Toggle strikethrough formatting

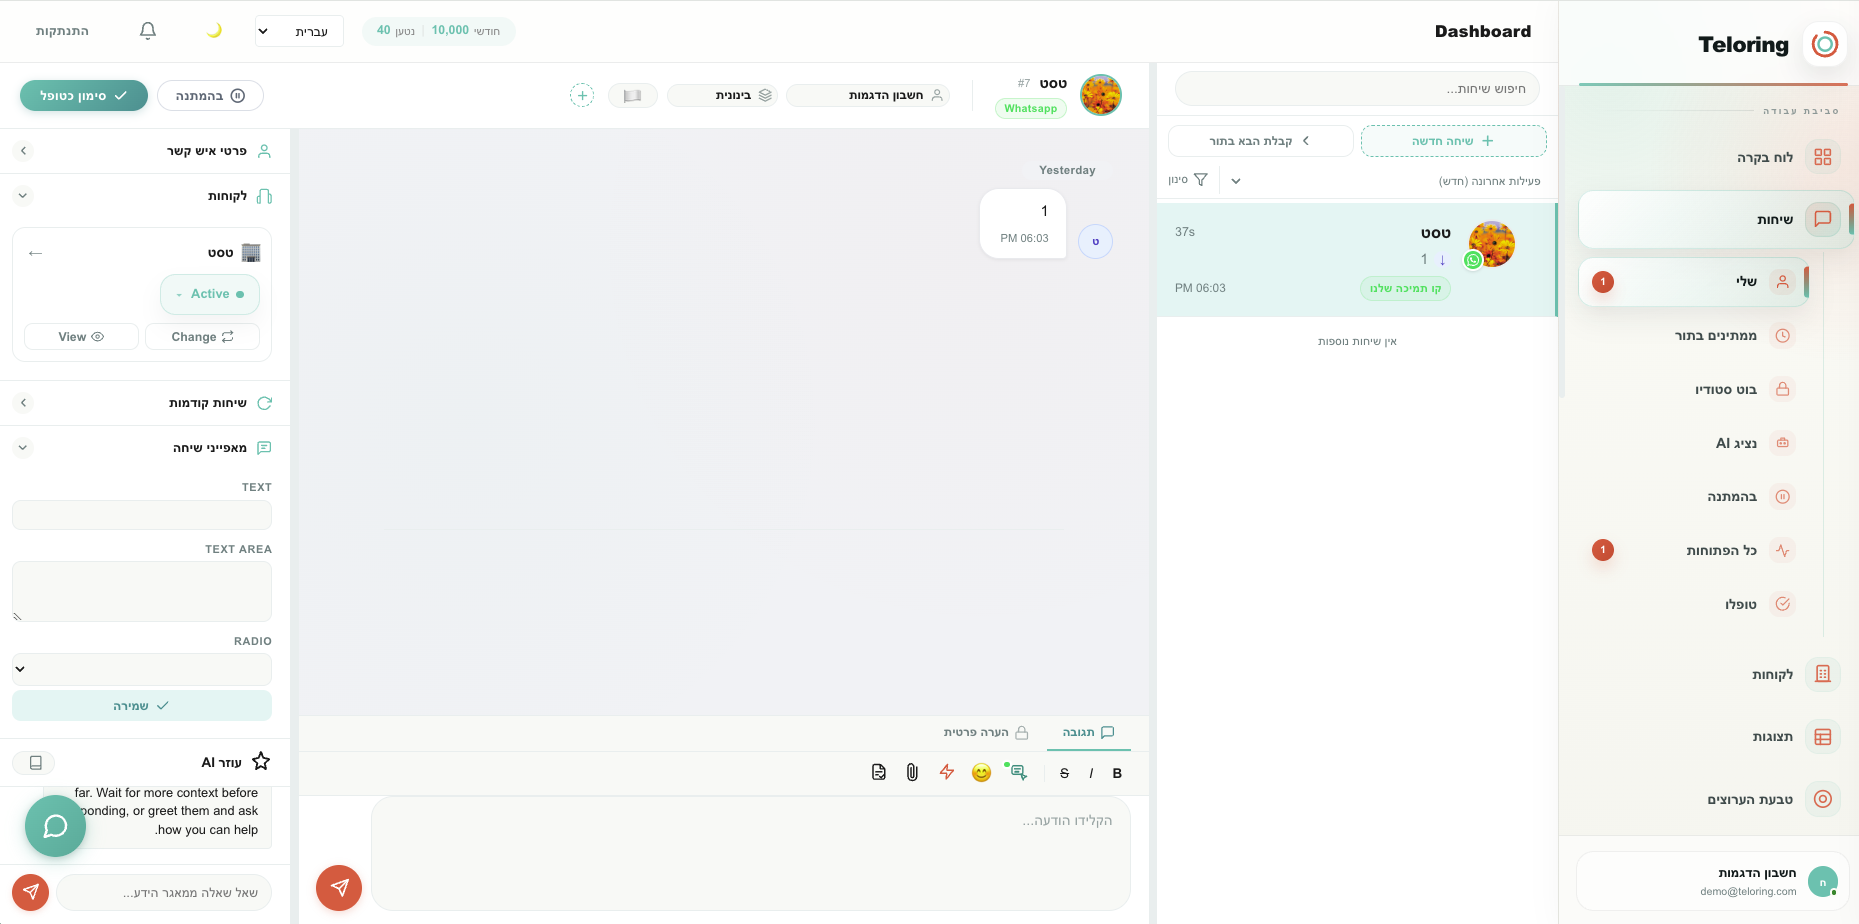tap(1064, 773)
